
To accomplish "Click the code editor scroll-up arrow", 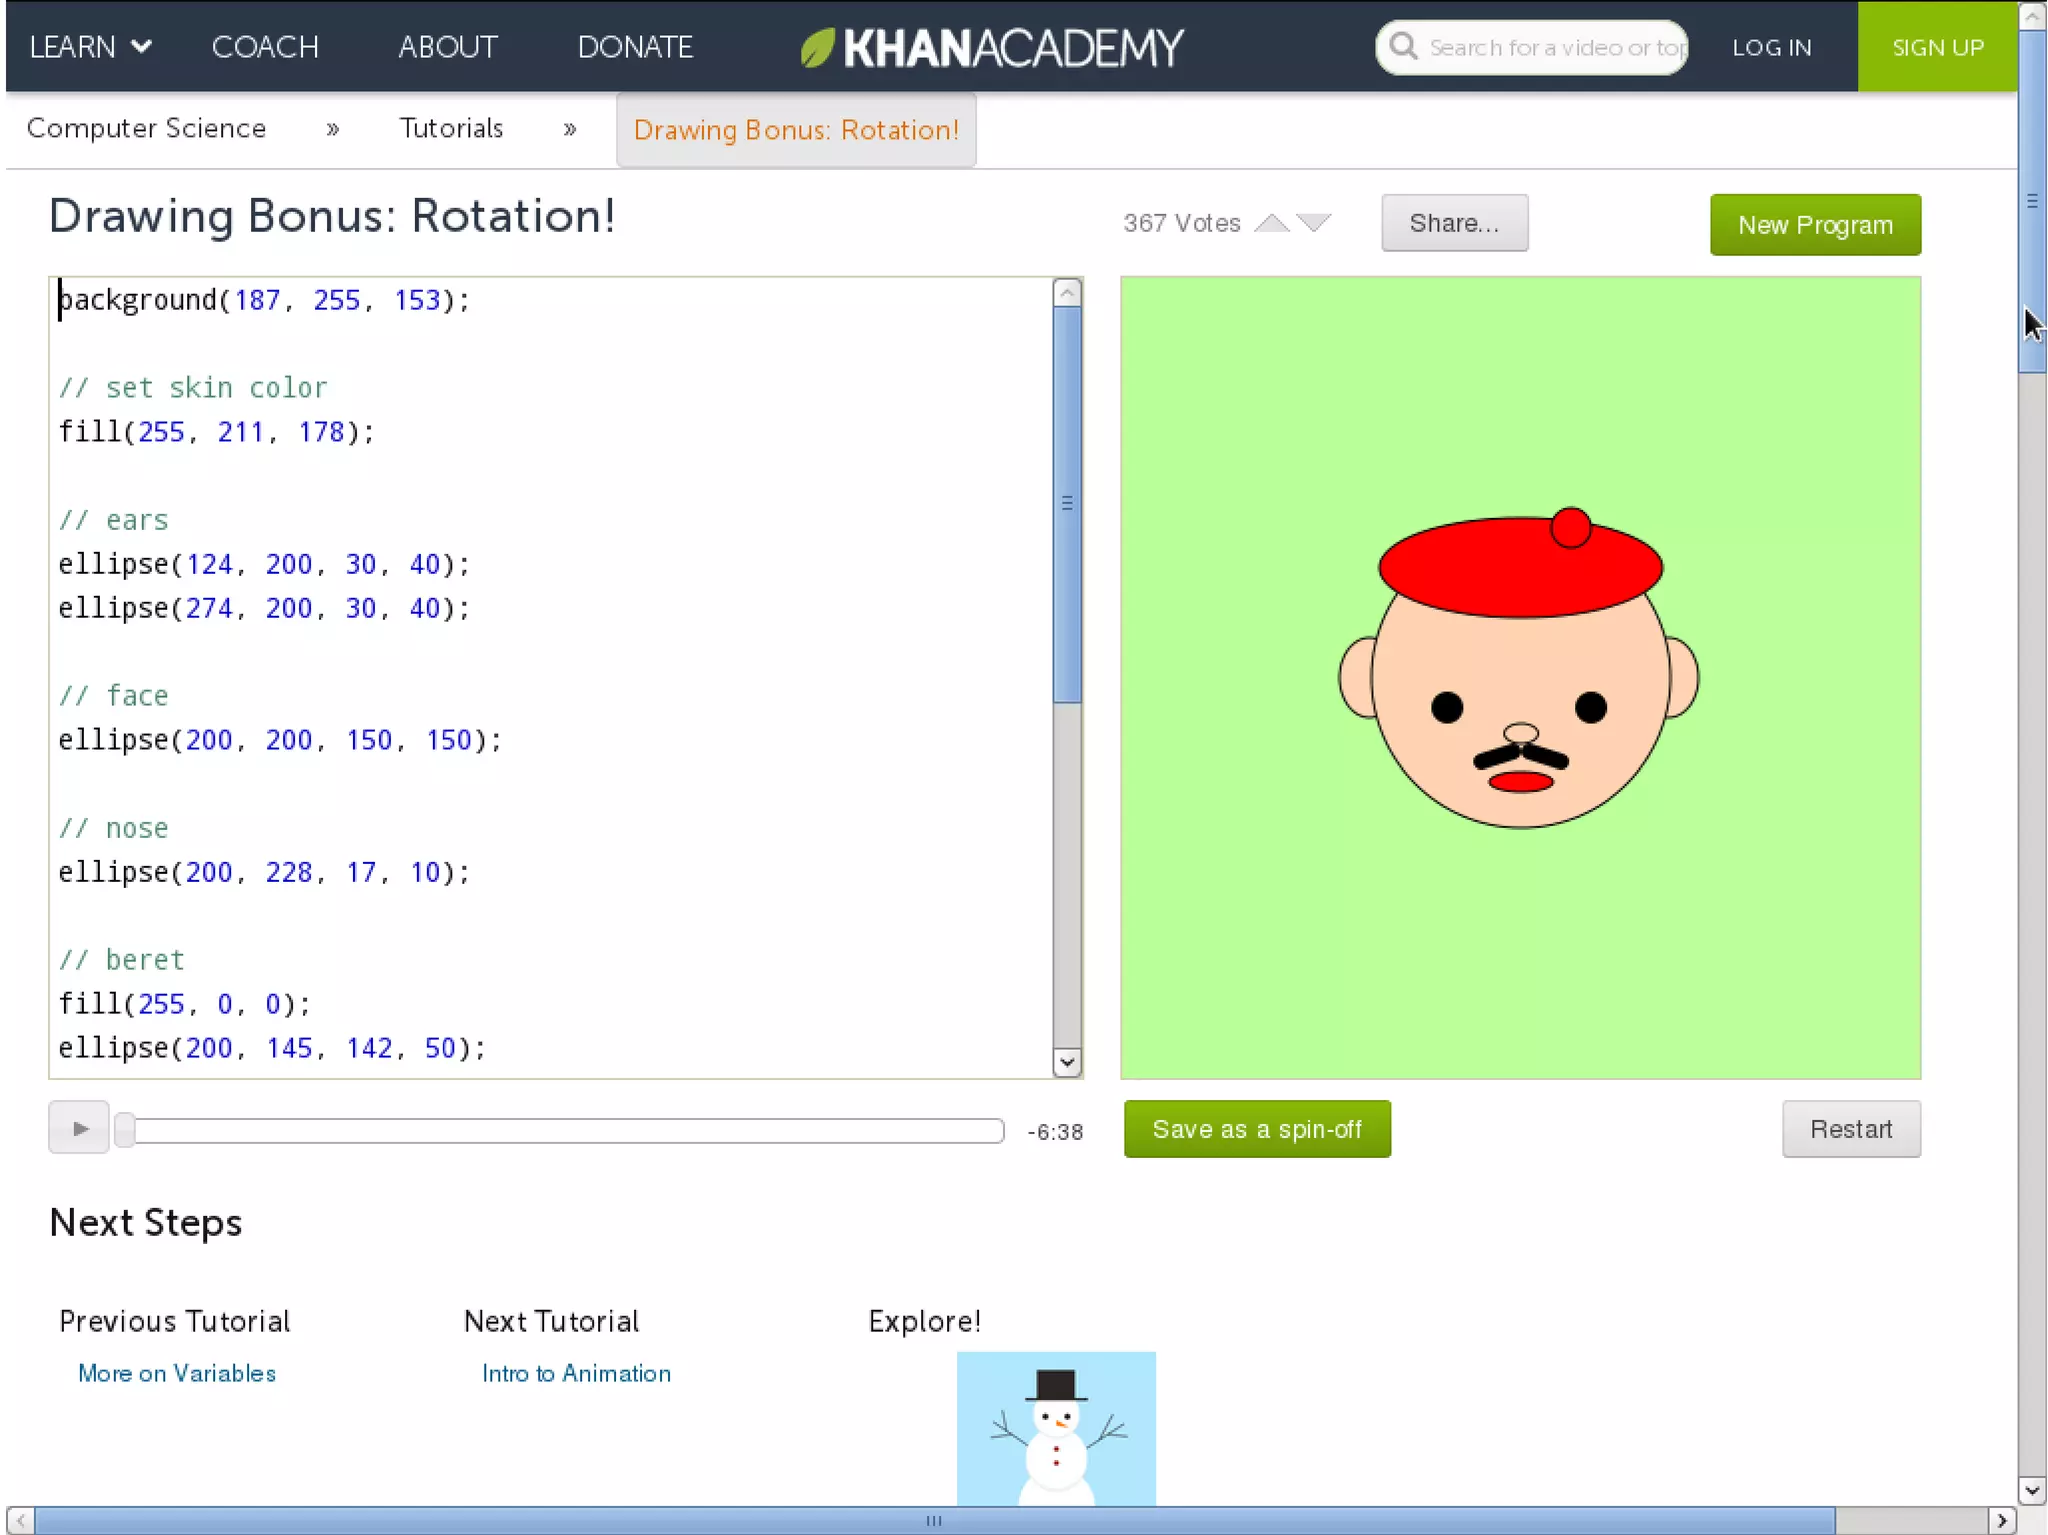I will 1067,293.
